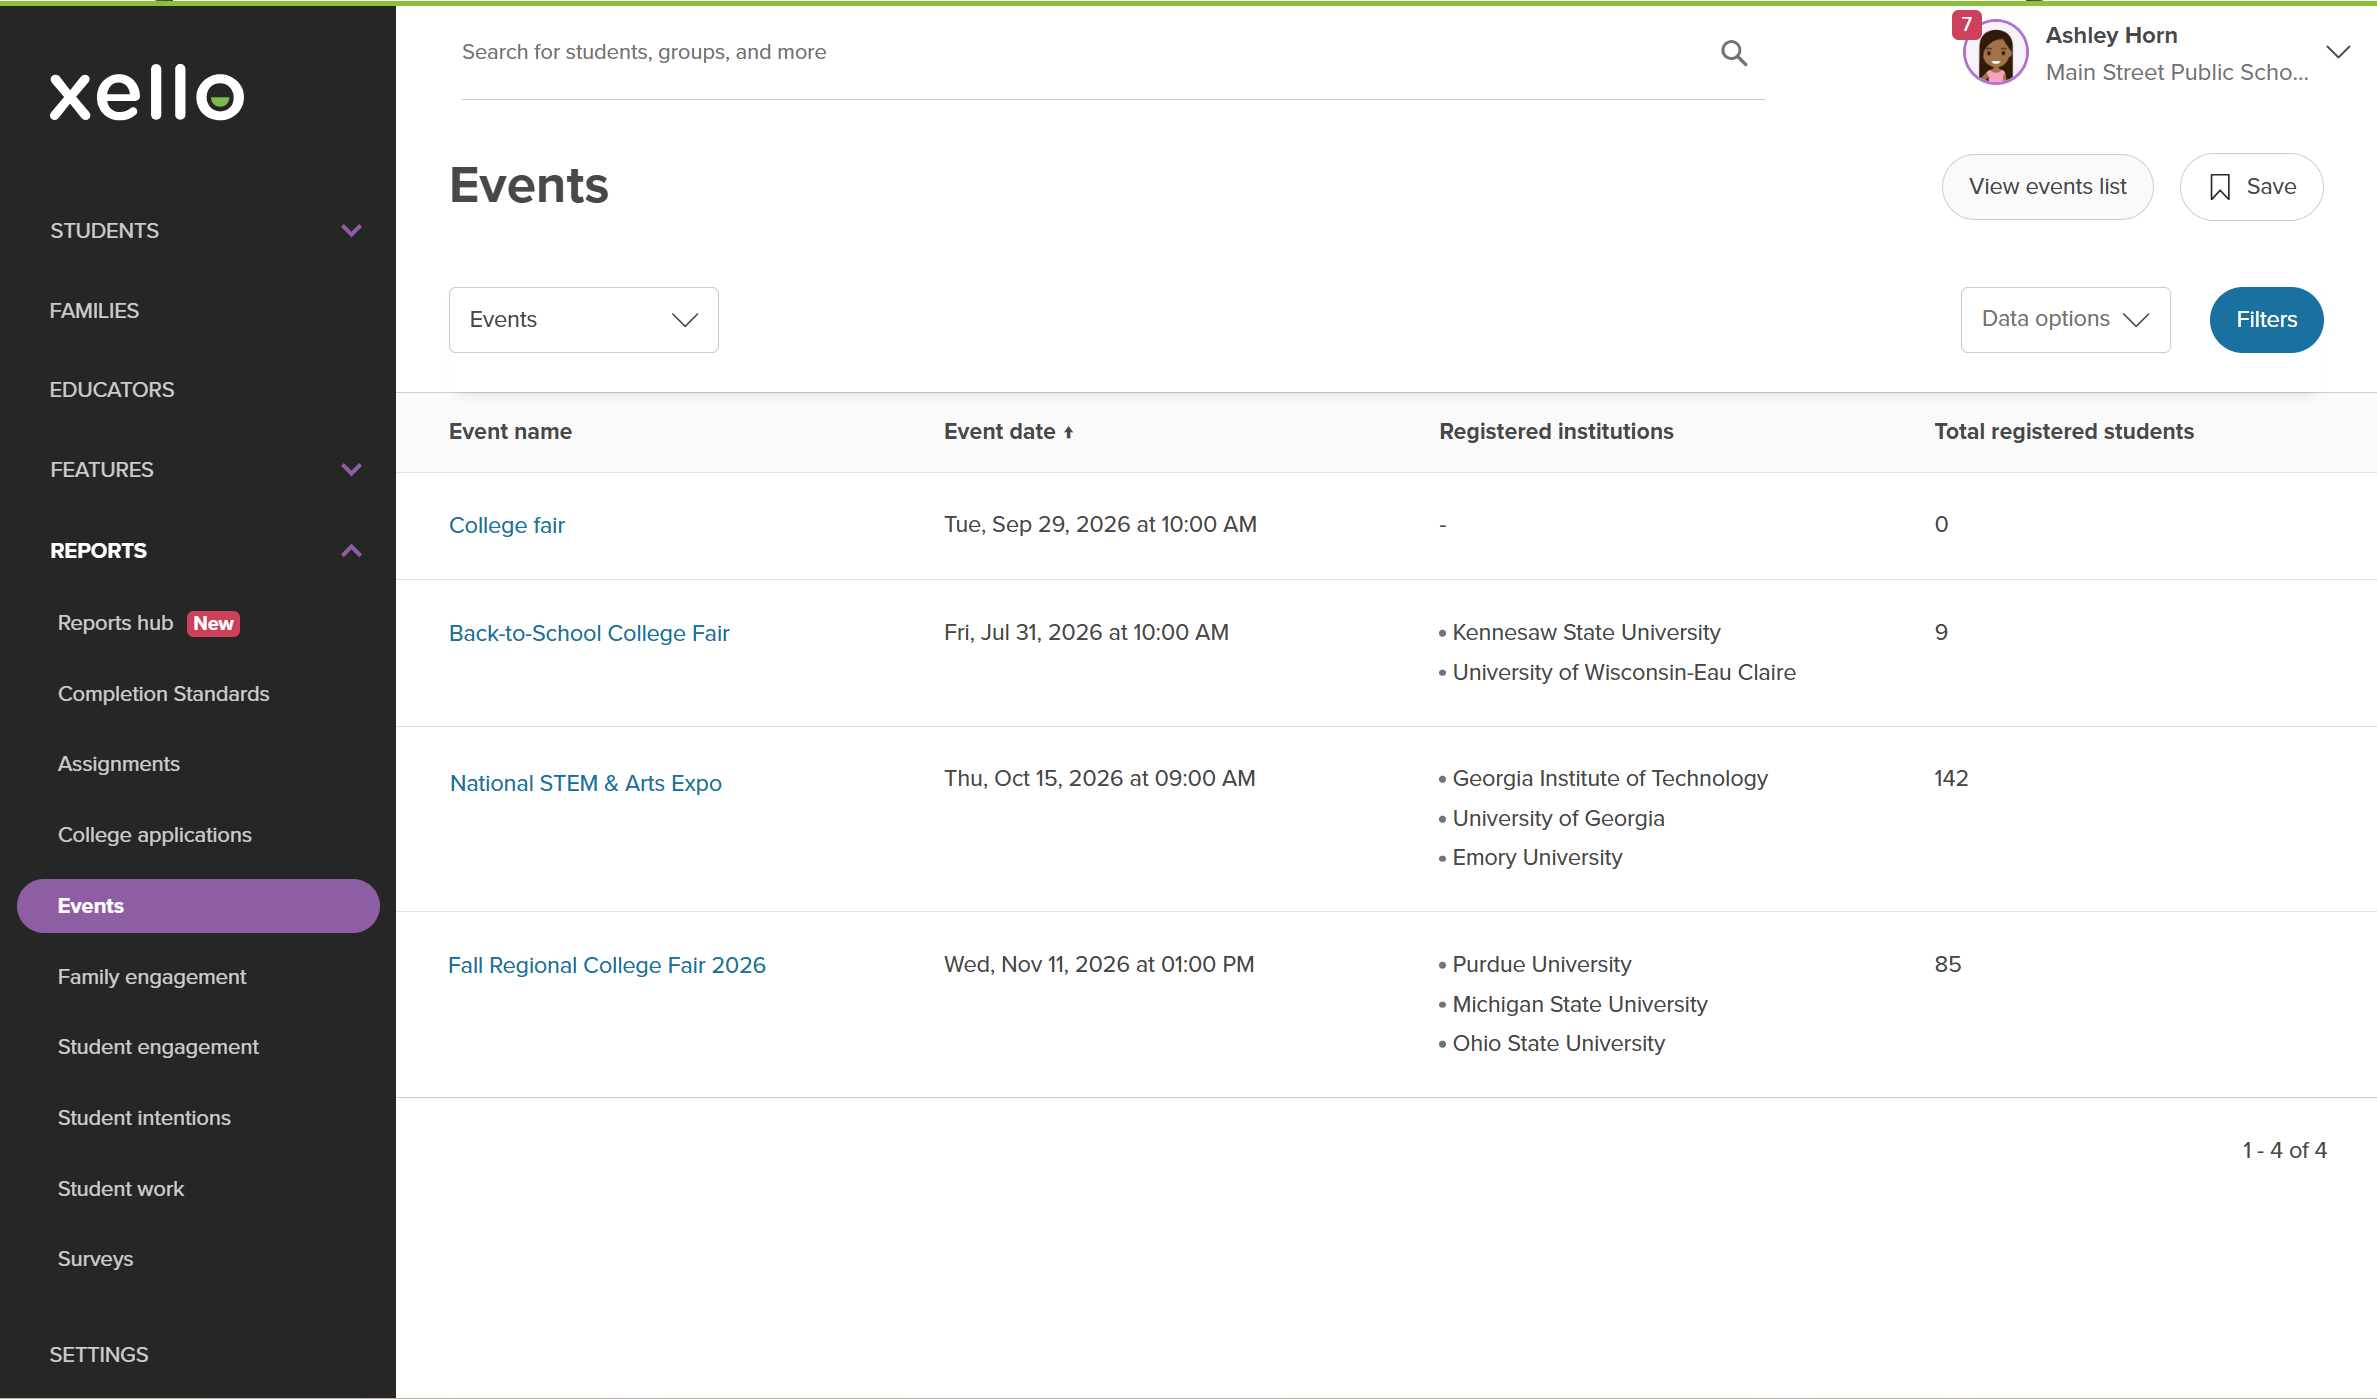Open the notification badge showing 7

[1966, 24]
